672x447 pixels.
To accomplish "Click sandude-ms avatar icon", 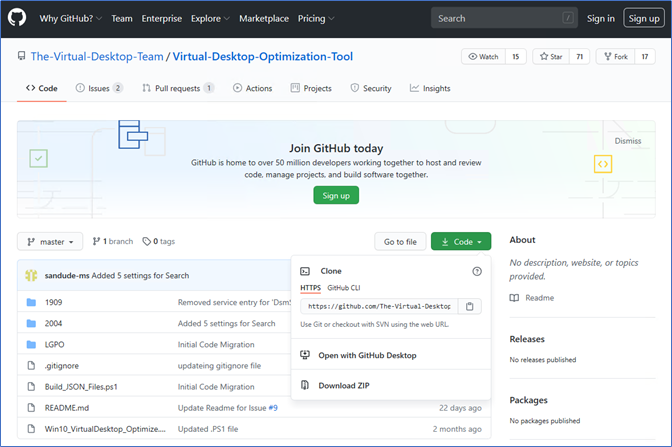I will coord(31,275).
